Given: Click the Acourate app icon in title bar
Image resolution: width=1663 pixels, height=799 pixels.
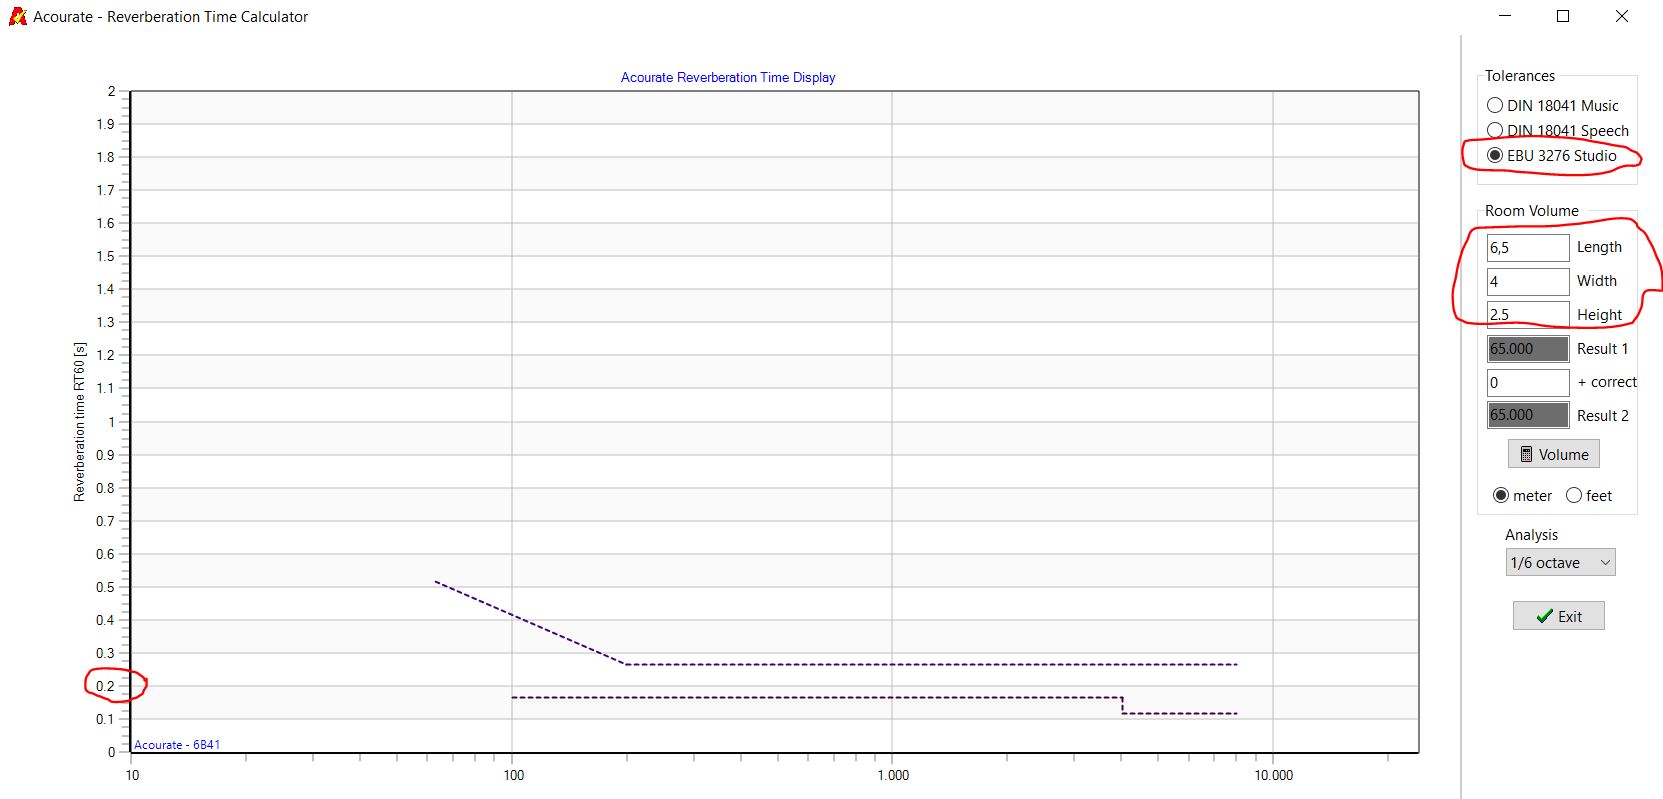Looking at the screenshot, I should click(x=17, y=16).
